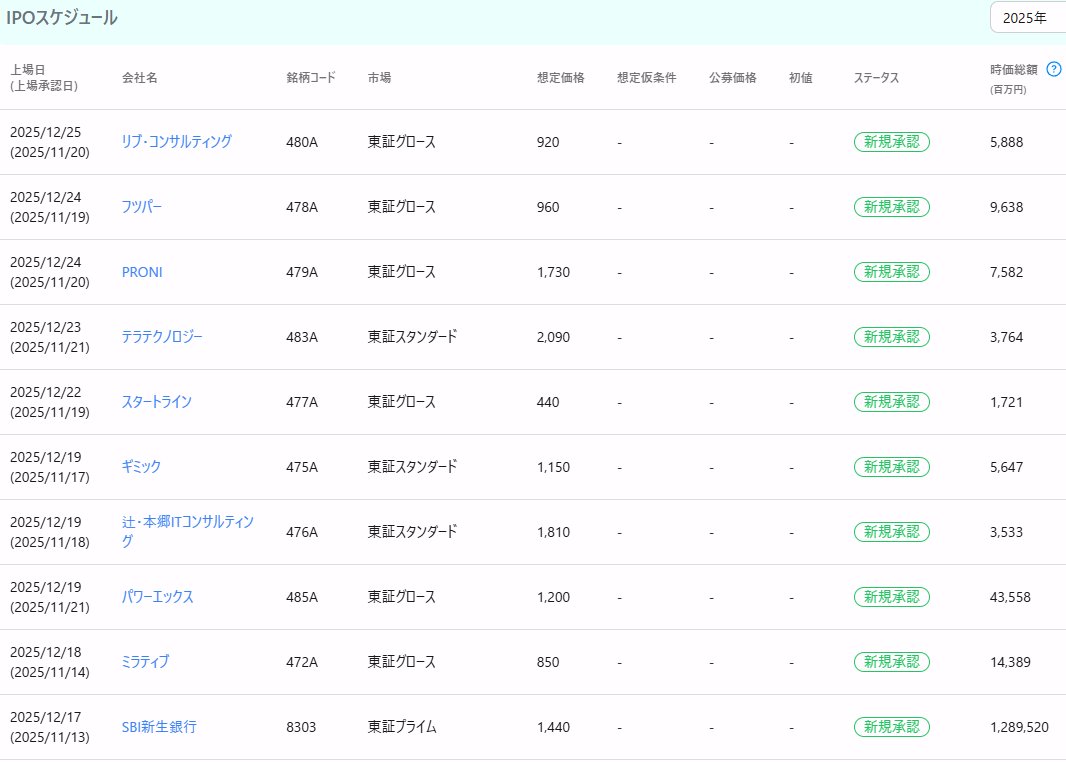Click 新規承認 badge in スタートライン row

click(x=892, y=402)
